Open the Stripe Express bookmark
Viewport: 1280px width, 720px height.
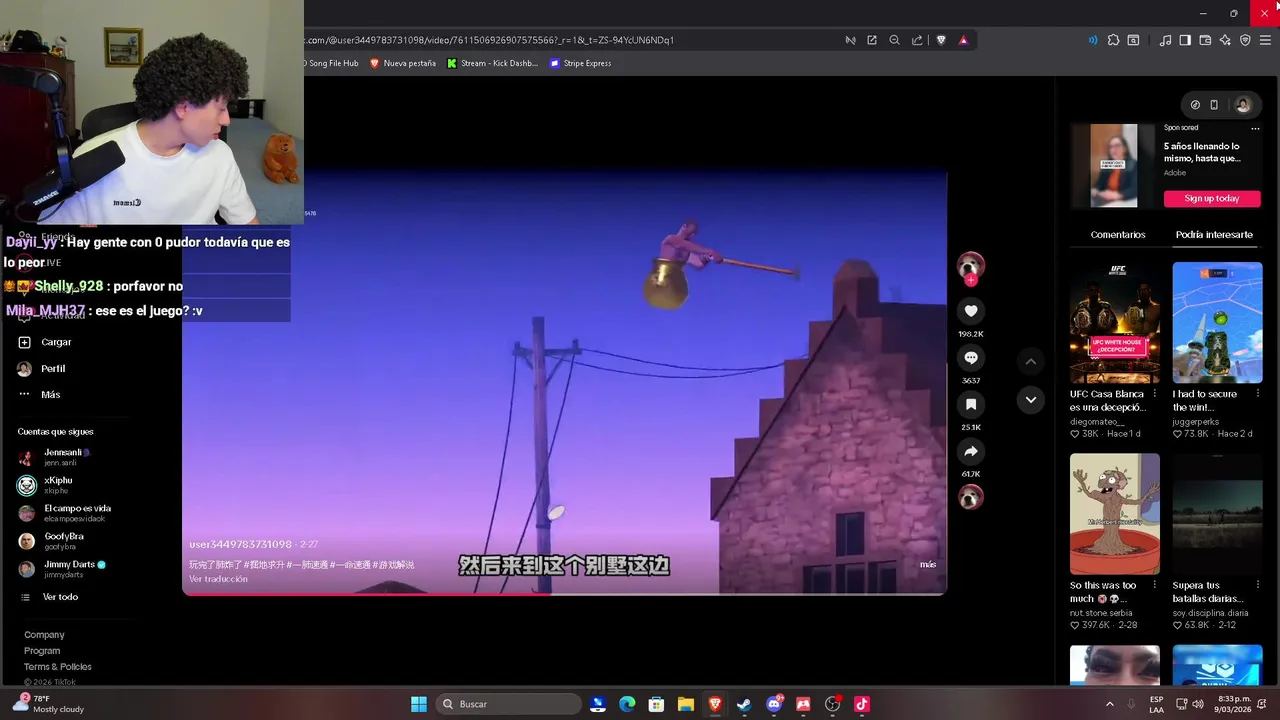[x=580, y=63]
